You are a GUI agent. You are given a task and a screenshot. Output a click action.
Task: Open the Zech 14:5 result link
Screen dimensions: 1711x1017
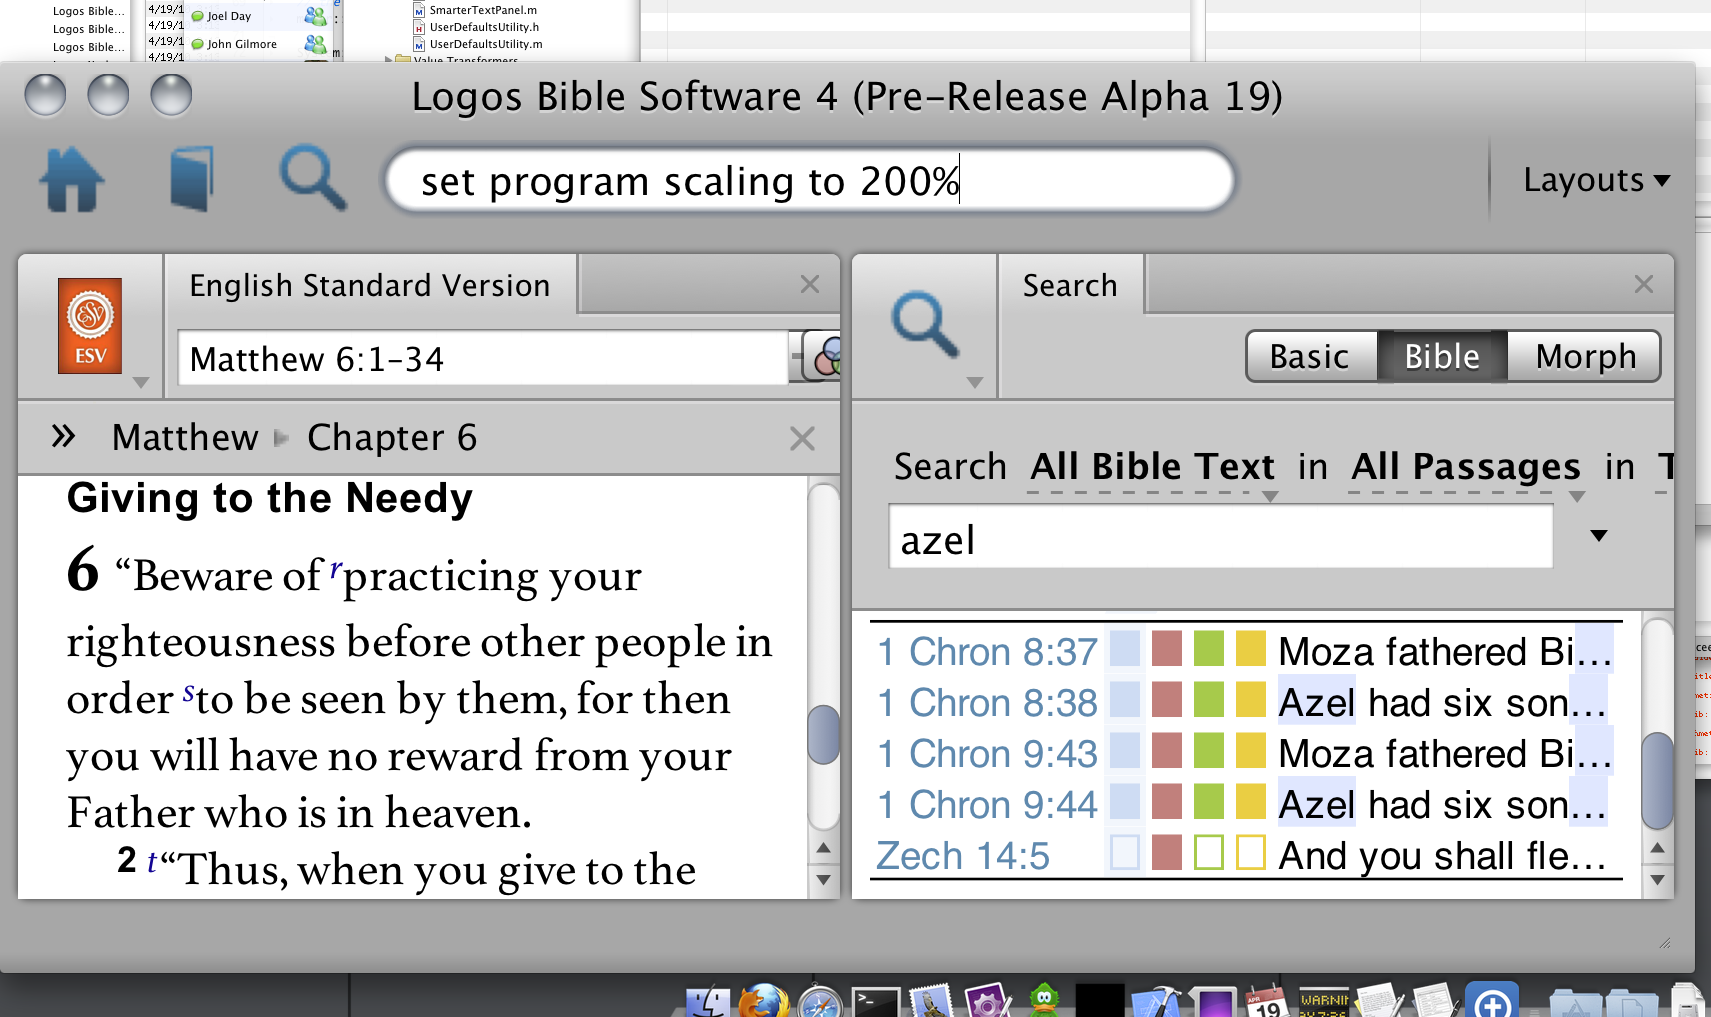pyautogui.click(x=963, y=856)
